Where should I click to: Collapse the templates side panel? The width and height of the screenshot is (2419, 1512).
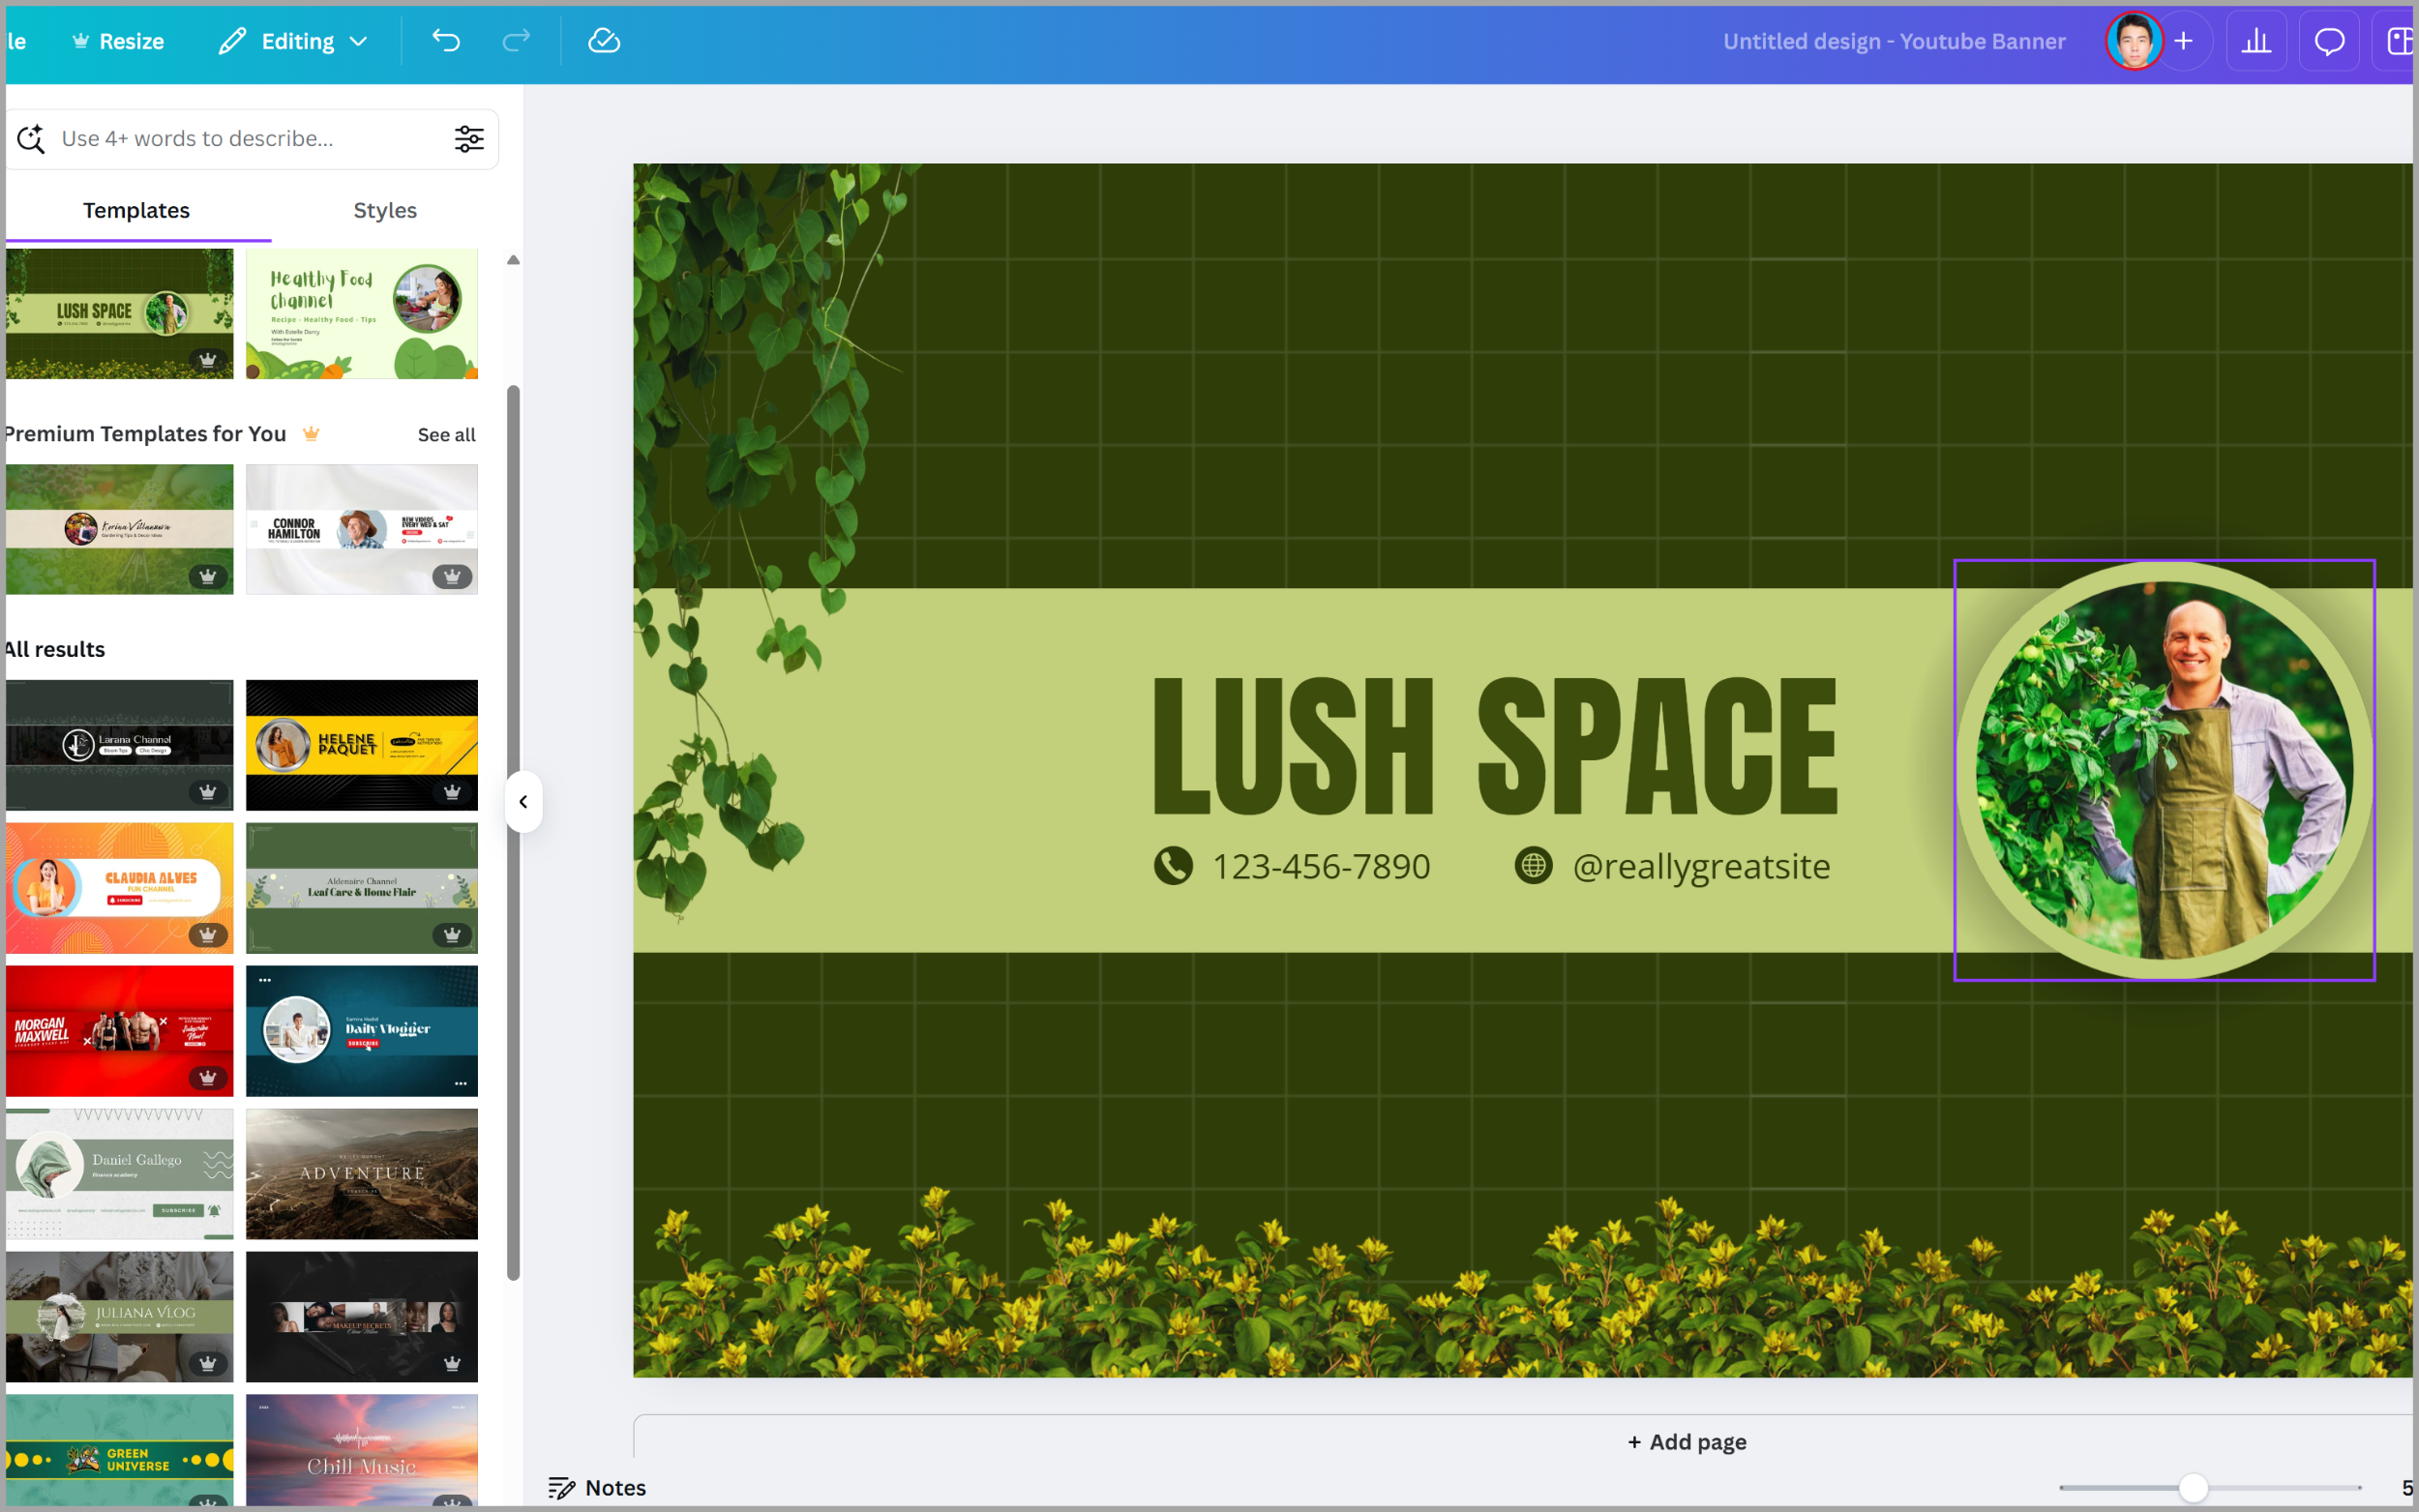(x=523, y=801)
